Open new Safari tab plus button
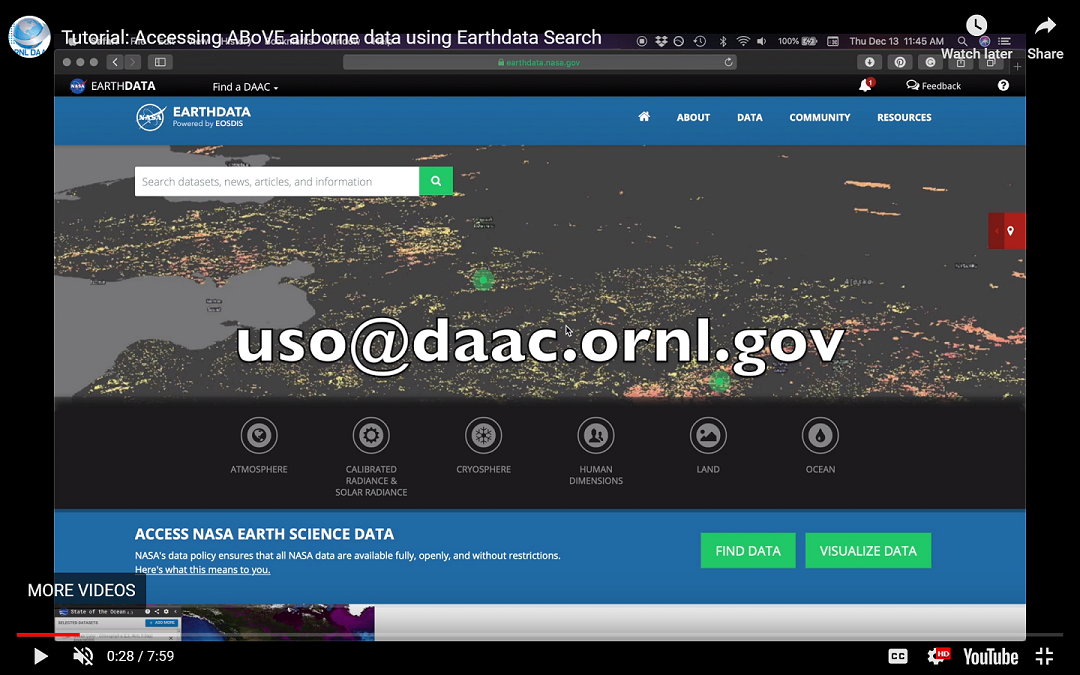The width and height of the screenshot is (1080, 675). (x=1017, y=66)
